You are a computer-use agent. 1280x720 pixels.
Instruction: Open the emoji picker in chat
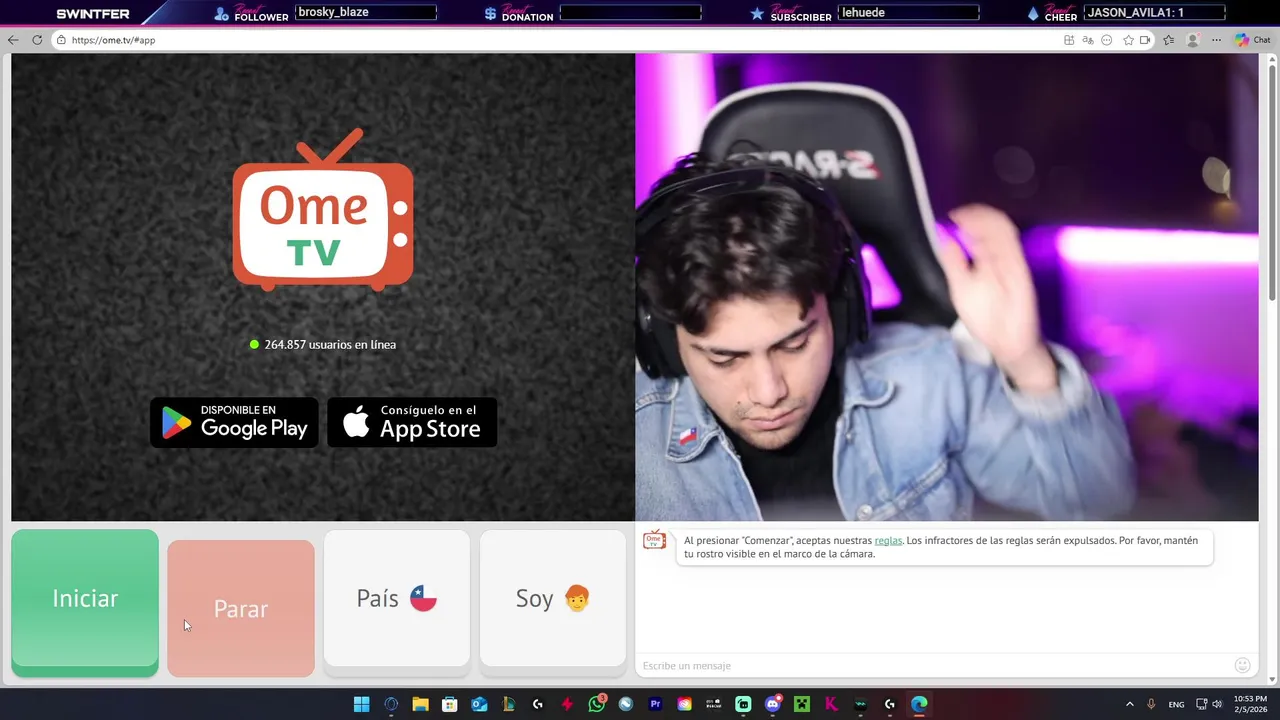pos(1243,665)
